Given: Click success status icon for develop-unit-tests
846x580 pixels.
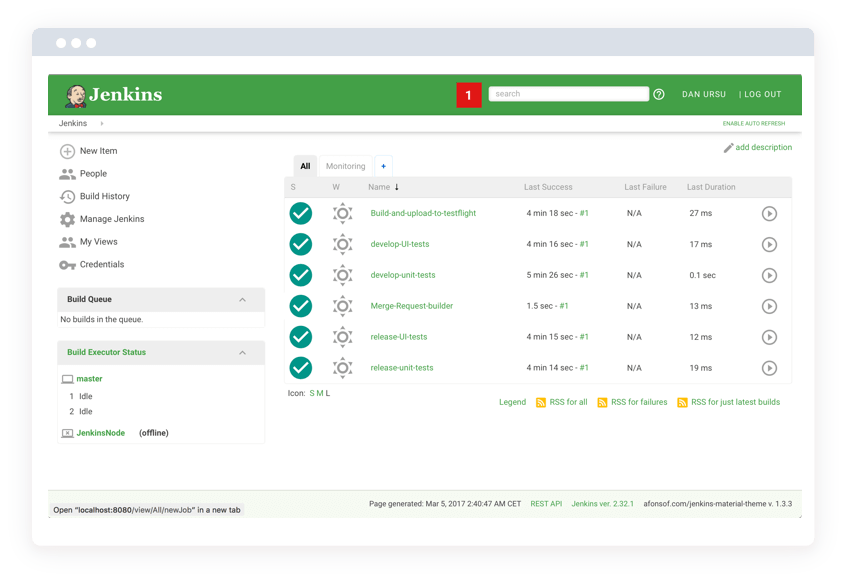Looking at the screenshot, I should [301, 275].
